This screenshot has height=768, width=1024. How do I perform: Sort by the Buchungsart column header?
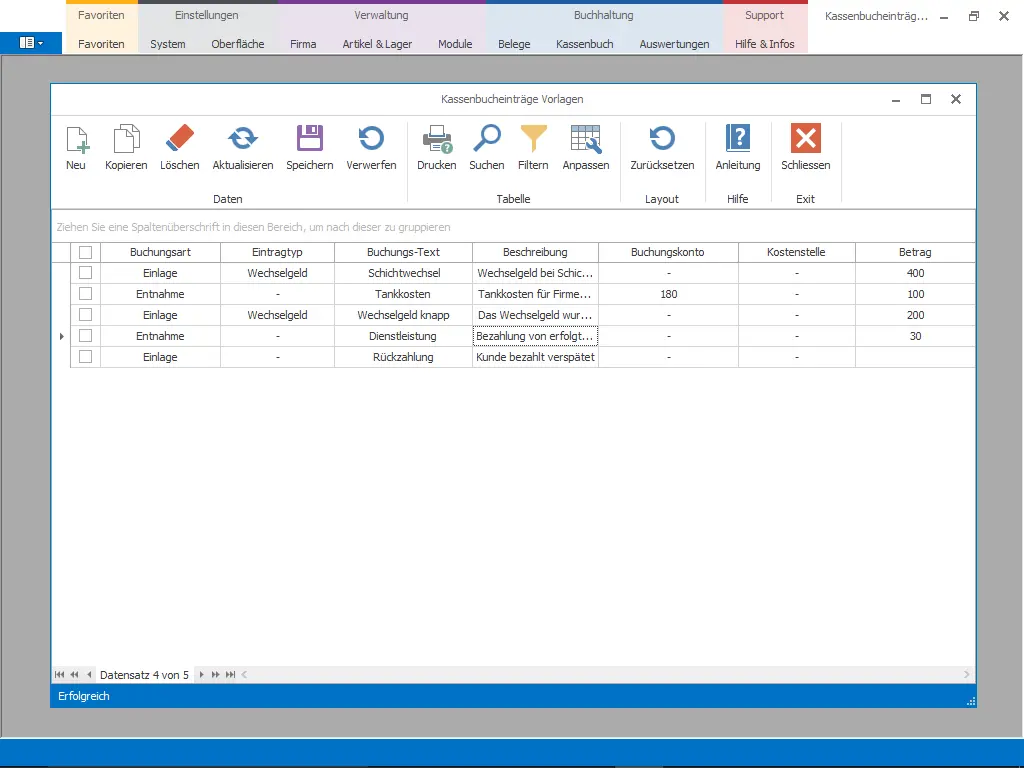point(160,252)
